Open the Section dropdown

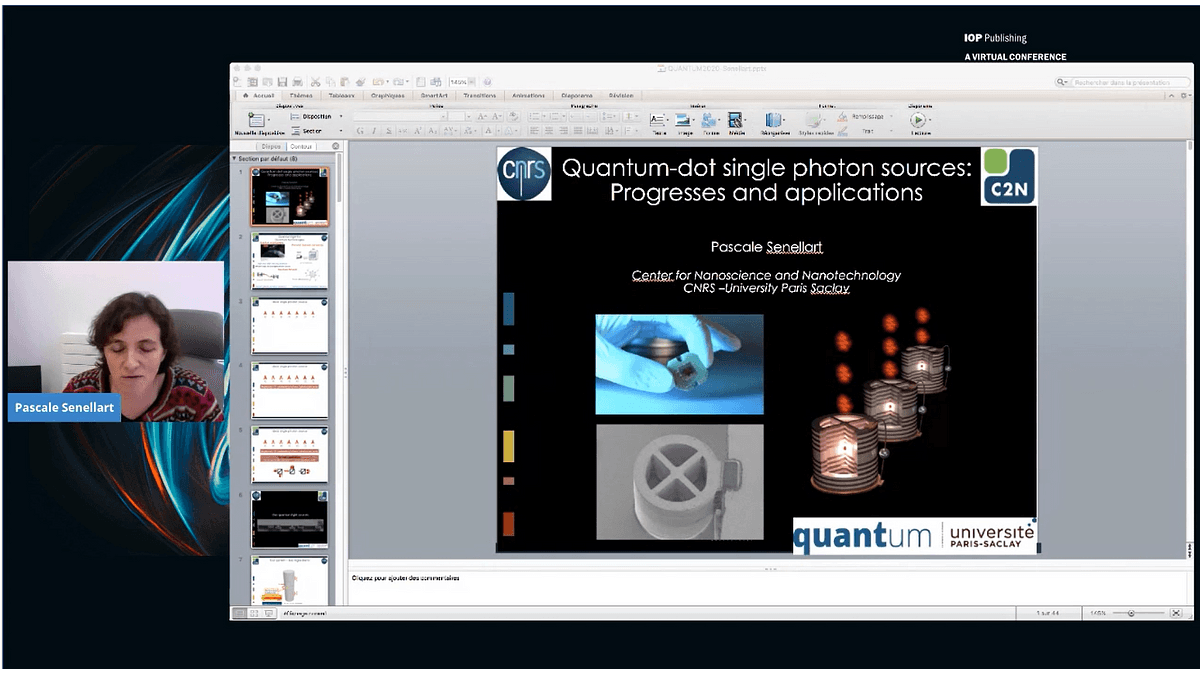pos(317,131)
